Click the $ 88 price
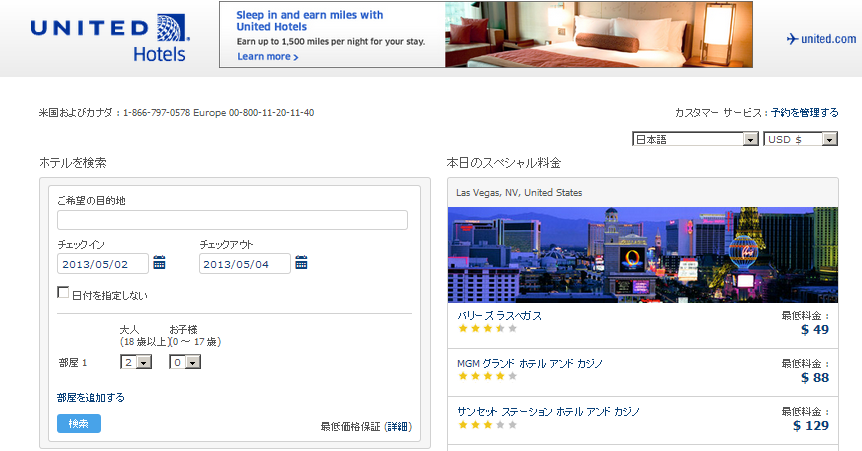The image size is (862, 451). (x=815, y=377)
